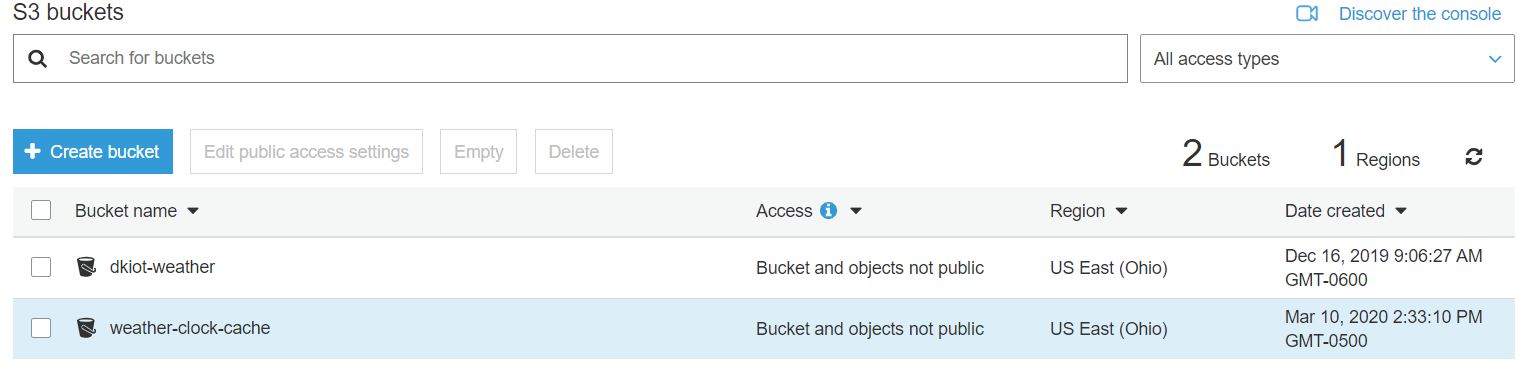Open the dkiot-weather bucket

point(162,267)
